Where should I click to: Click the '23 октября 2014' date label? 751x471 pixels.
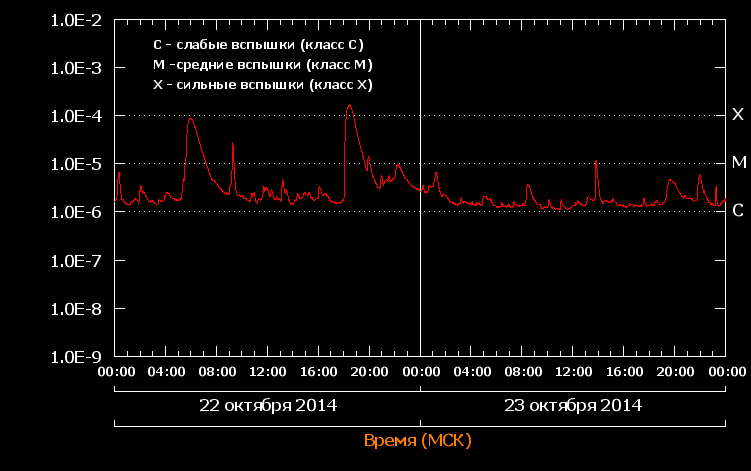pyautogui.click(x=573, y=405)
